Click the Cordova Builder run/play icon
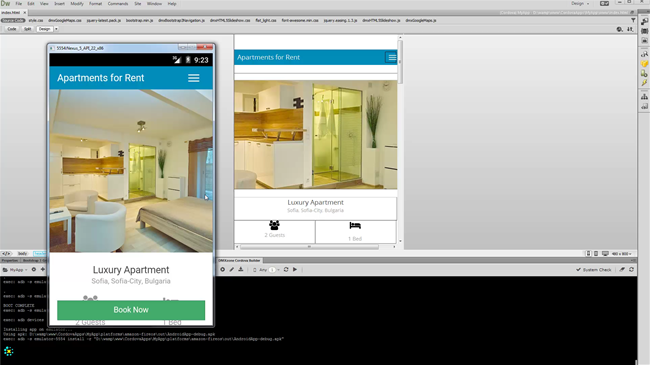The height and width of the screenshot is (365, 650). [295, 270]
